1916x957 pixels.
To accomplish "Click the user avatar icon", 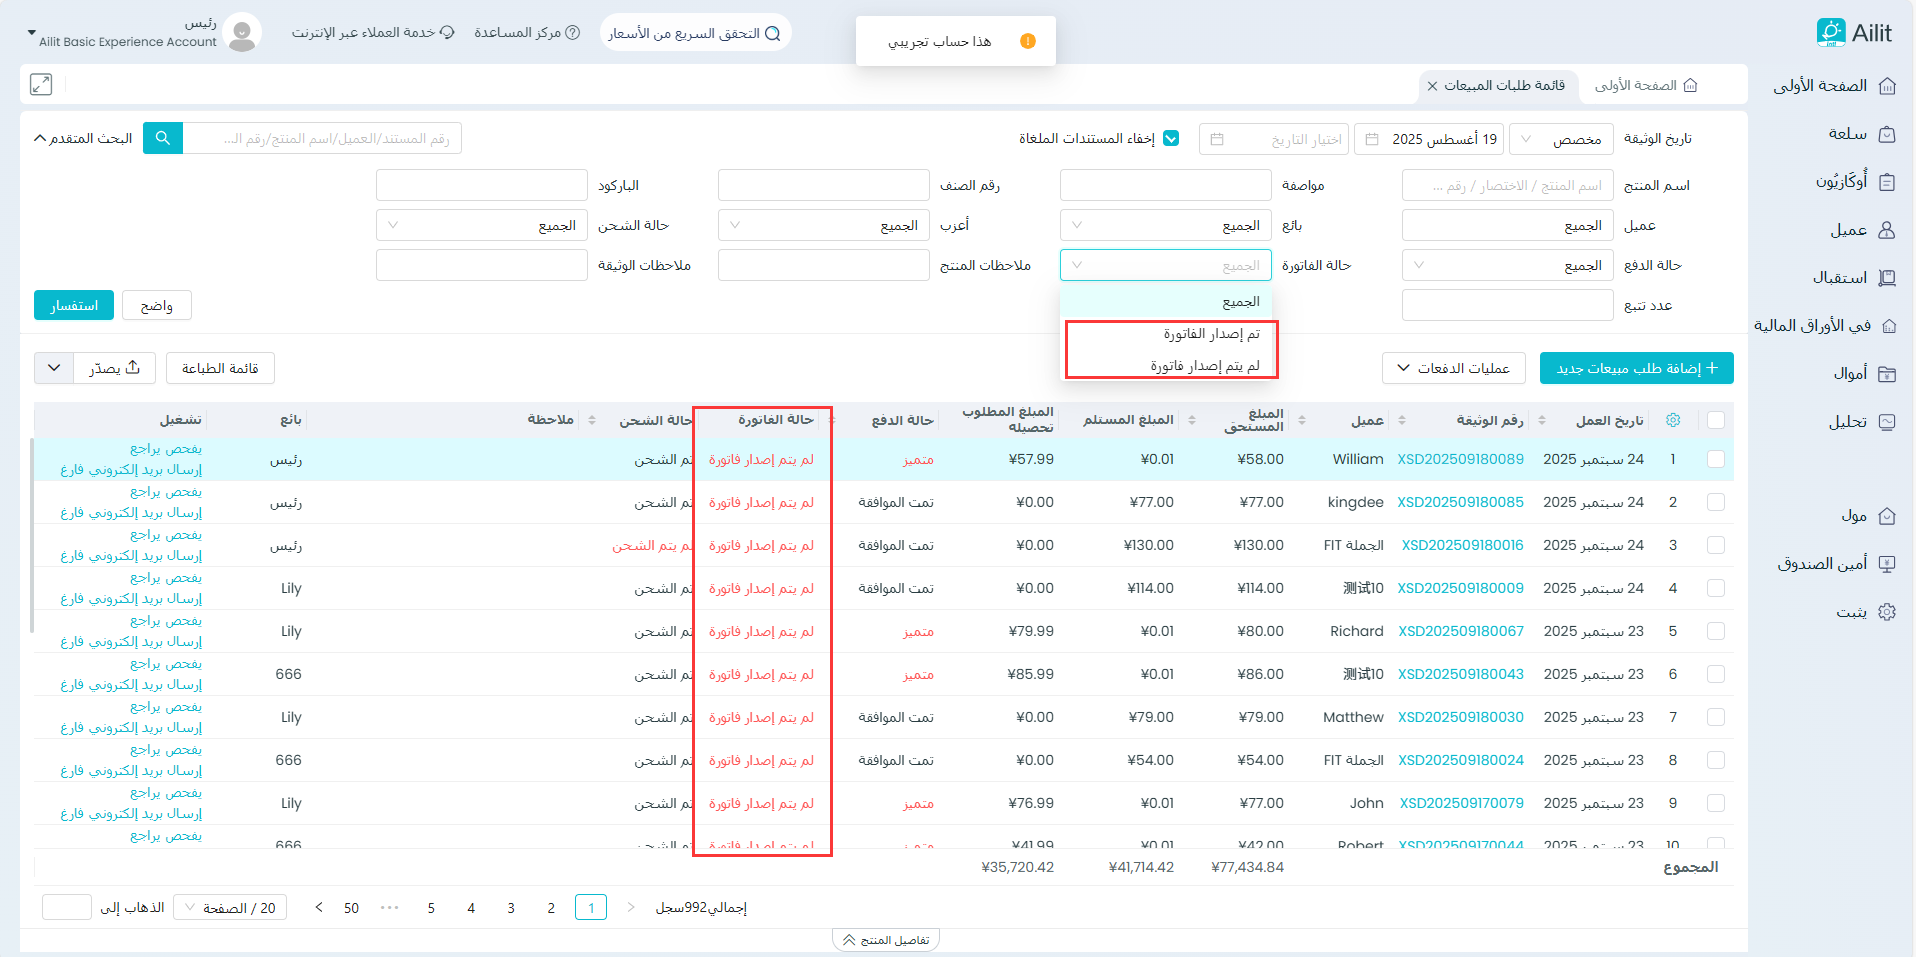I will tap(241, 33).
